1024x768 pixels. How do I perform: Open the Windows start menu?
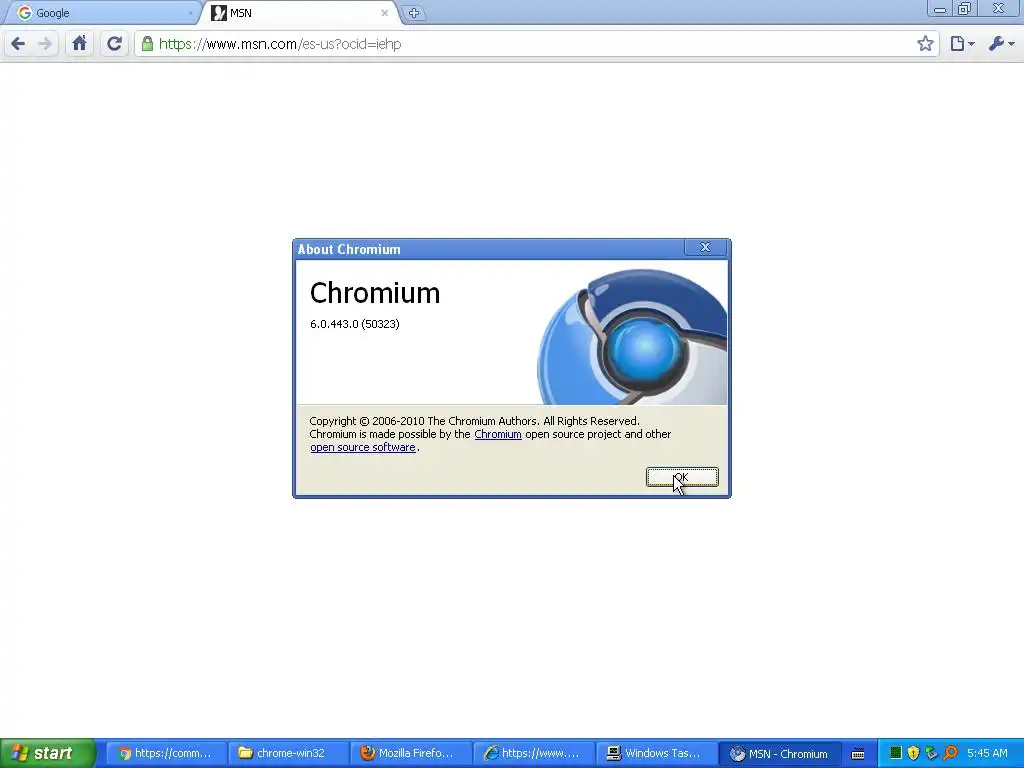pyautogui.click(x=48, y=753)
